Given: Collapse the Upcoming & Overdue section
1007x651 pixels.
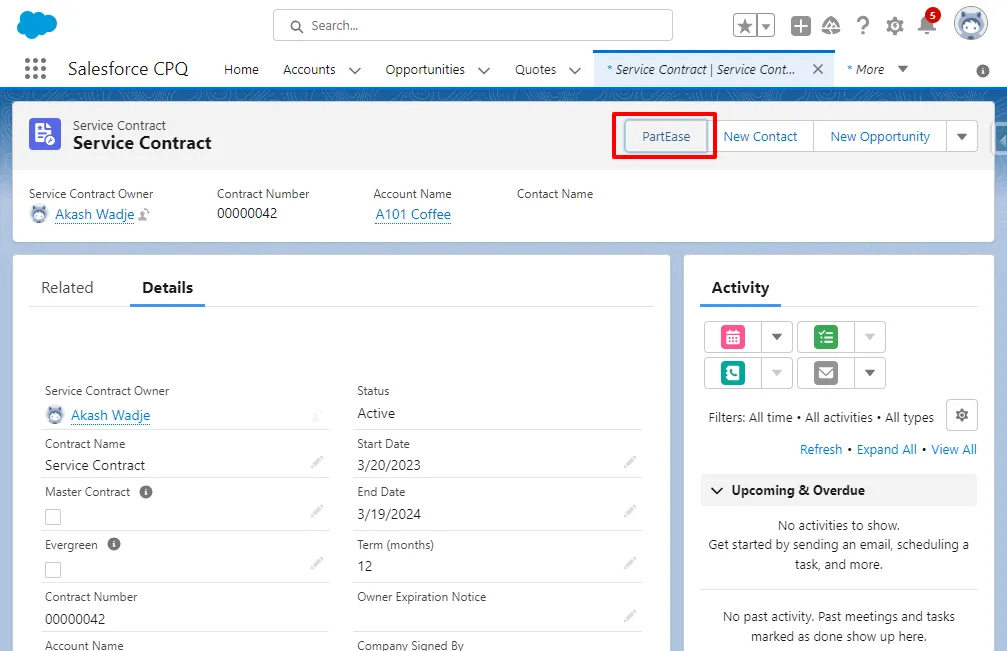Looking at the screenshot, I should (x=717, y=490).
